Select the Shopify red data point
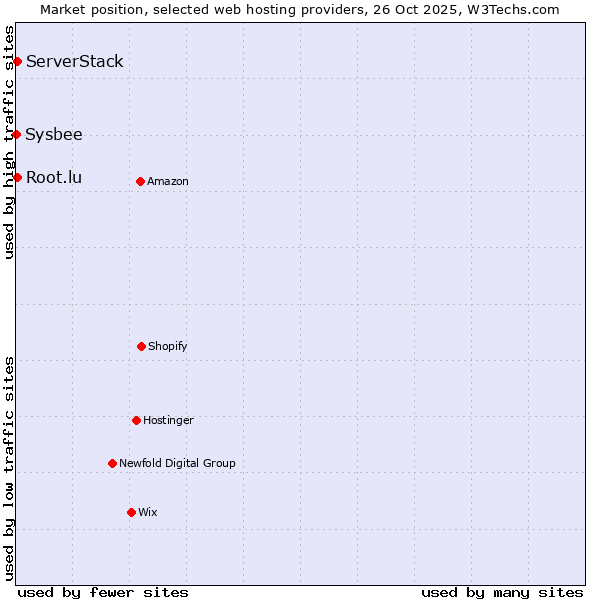600x600 pixels. click(x=141, y=346)
